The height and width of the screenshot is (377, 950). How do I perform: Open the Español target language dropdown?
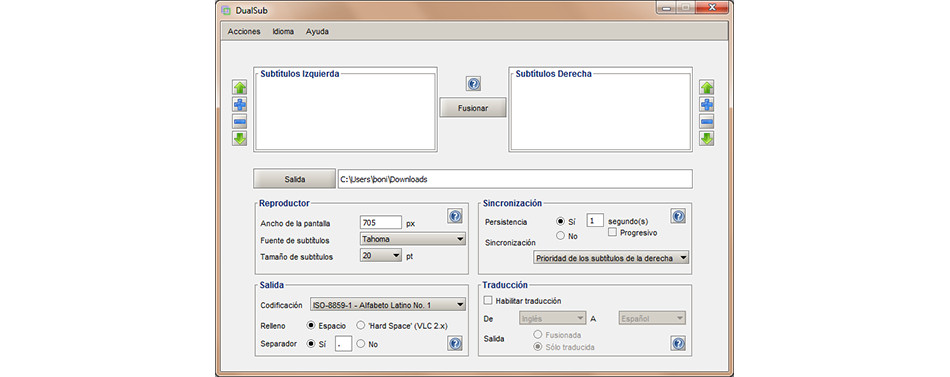[x=652, y=318]
